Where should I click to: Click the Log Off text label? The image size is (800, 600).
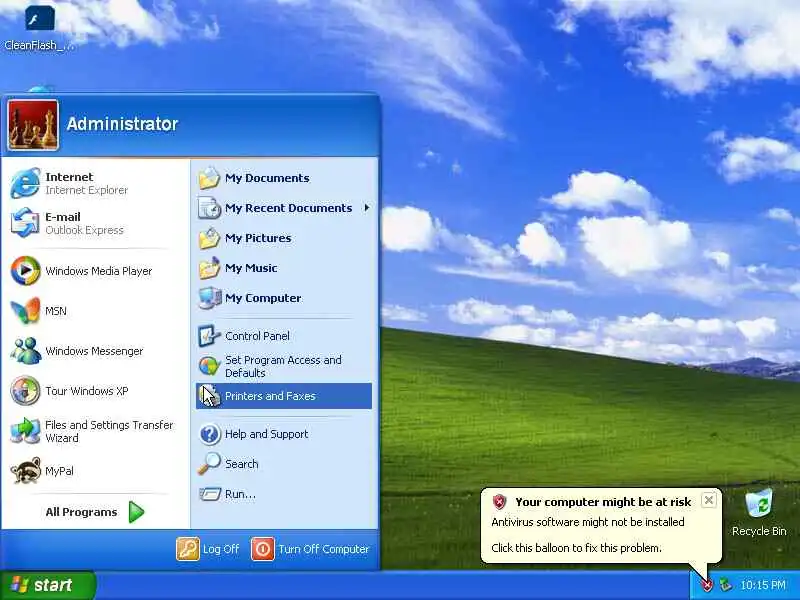click(x=220, y=549)
